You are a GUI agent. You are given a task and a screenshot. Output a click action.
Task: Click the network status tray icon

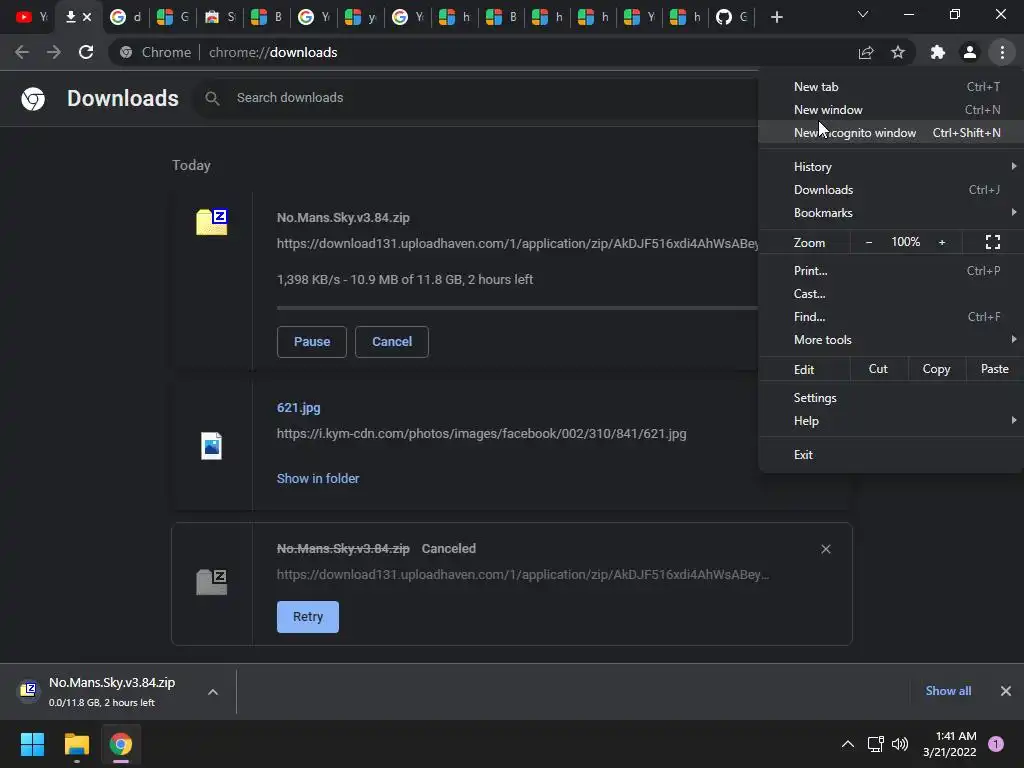(x=876, y=744)
